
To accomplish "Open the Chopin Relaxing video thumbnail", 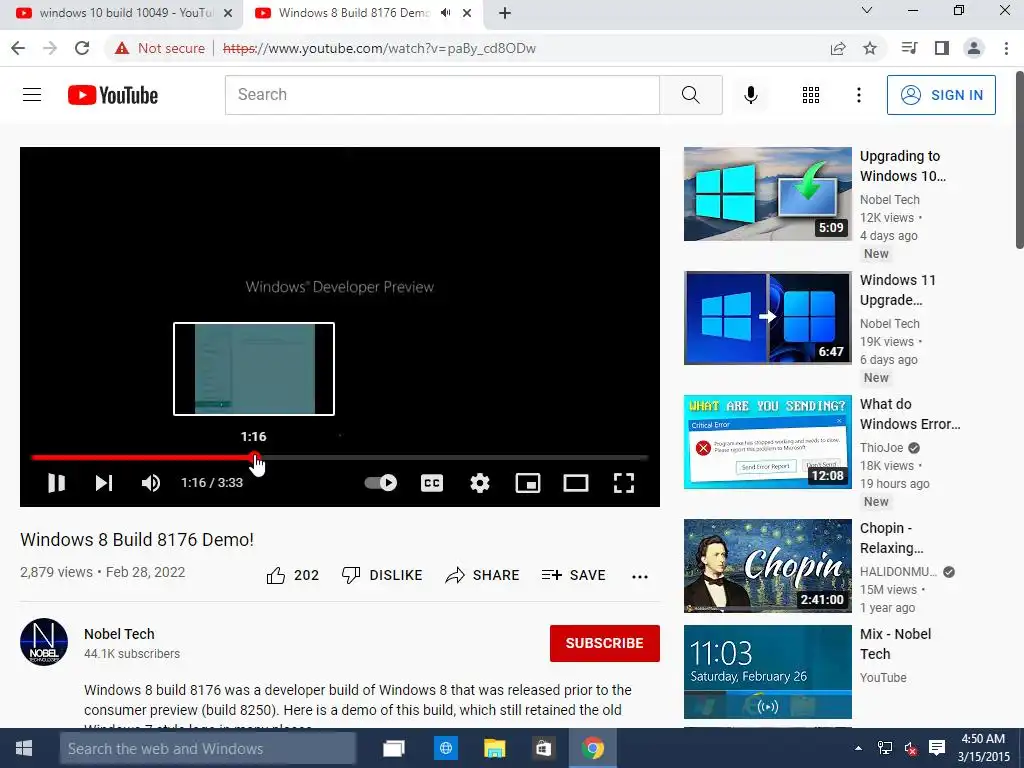I will click(x=768, y=566).
